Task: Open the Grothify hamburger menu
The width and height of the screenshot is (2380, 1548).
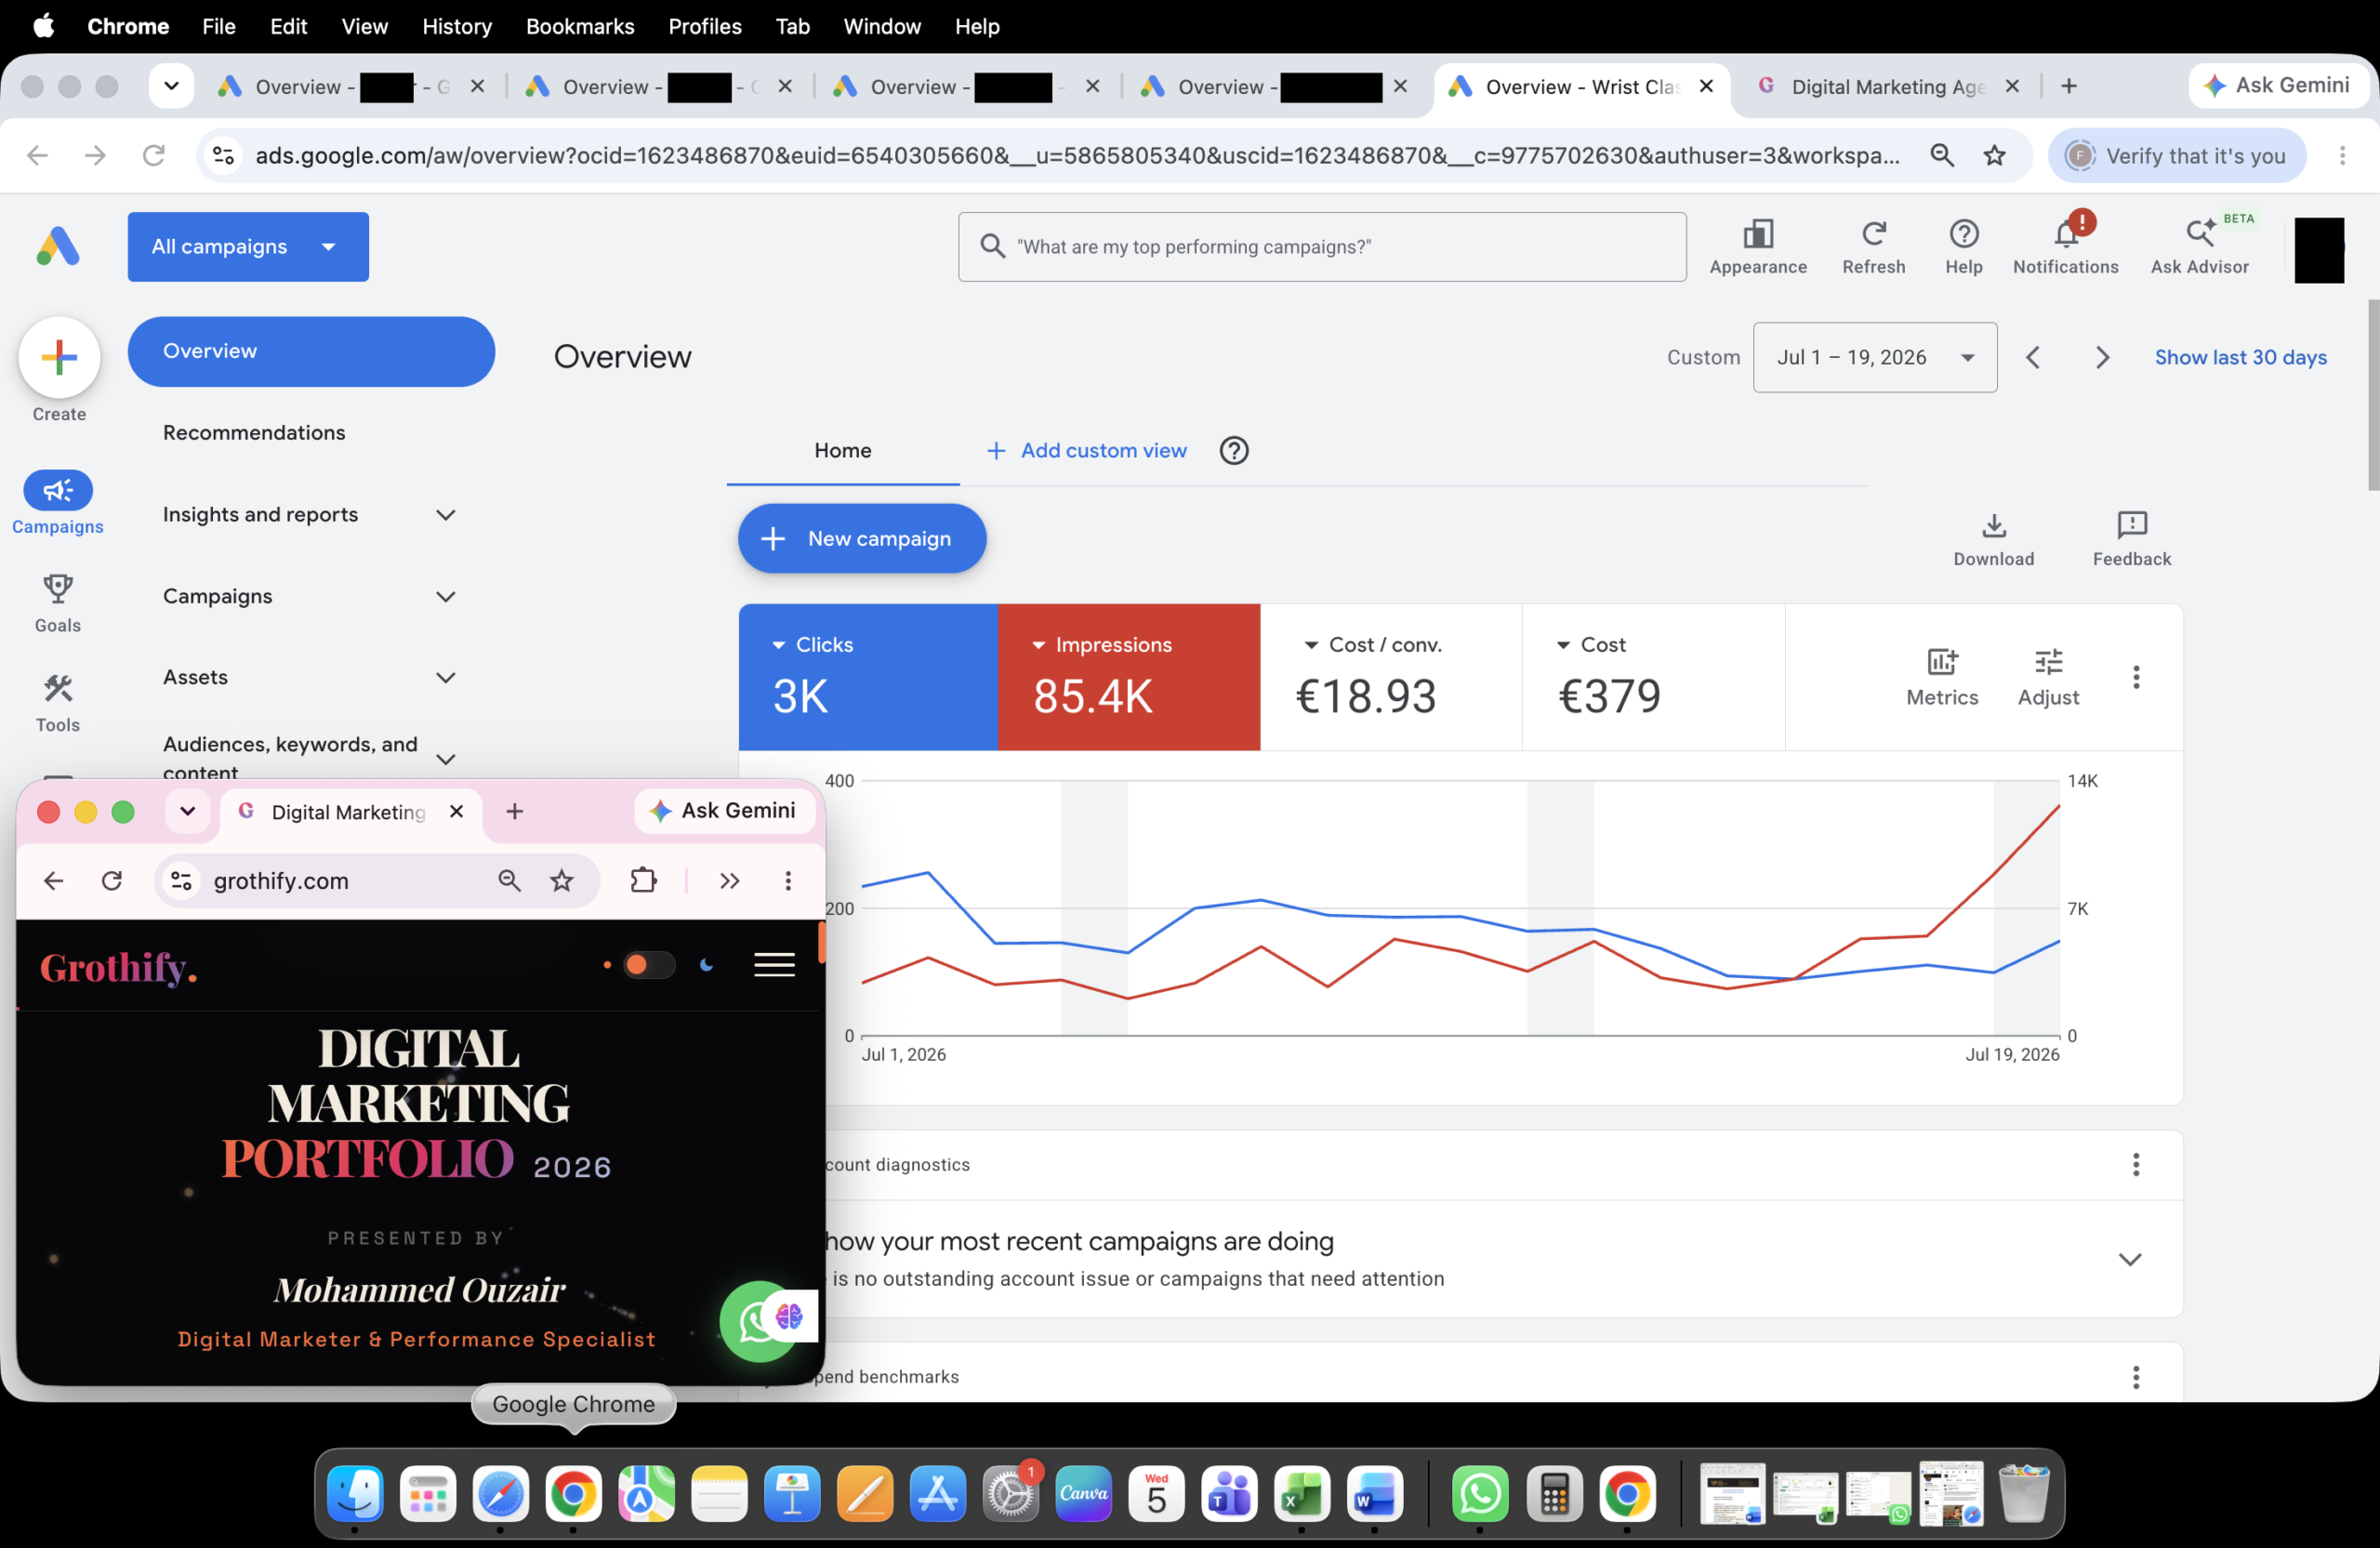Action: pyautogui.click(x=774, y=965)
